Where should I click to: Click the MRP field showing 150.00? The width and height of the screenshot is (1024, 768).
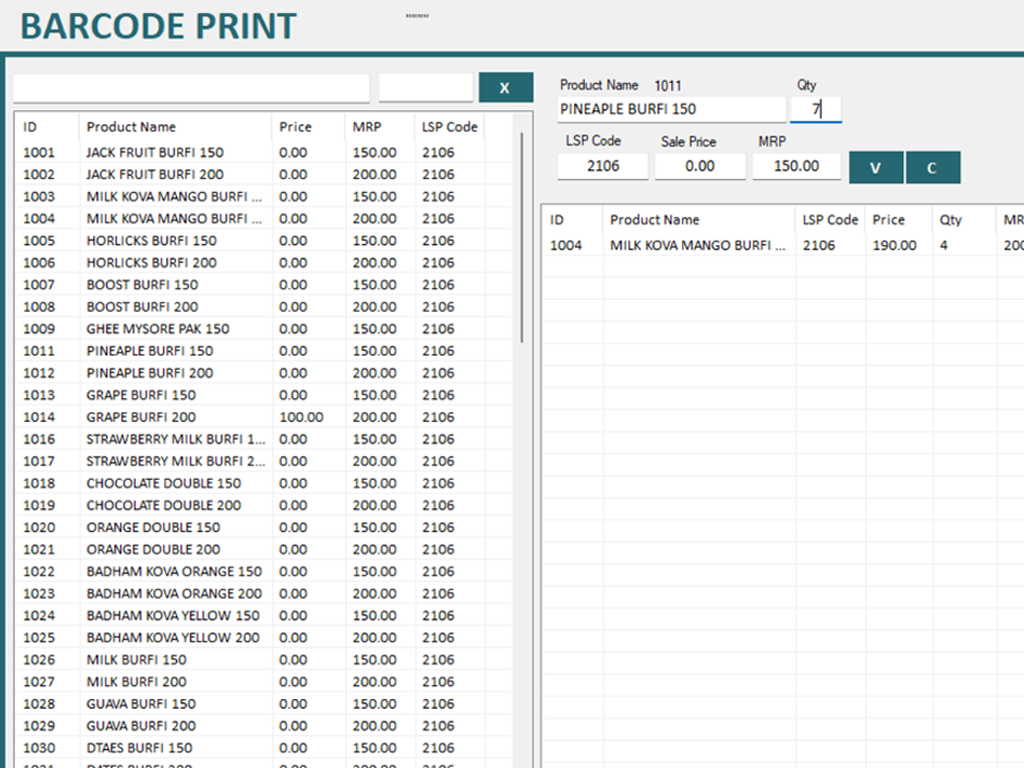pyautogui.click(x=796, y=166)
